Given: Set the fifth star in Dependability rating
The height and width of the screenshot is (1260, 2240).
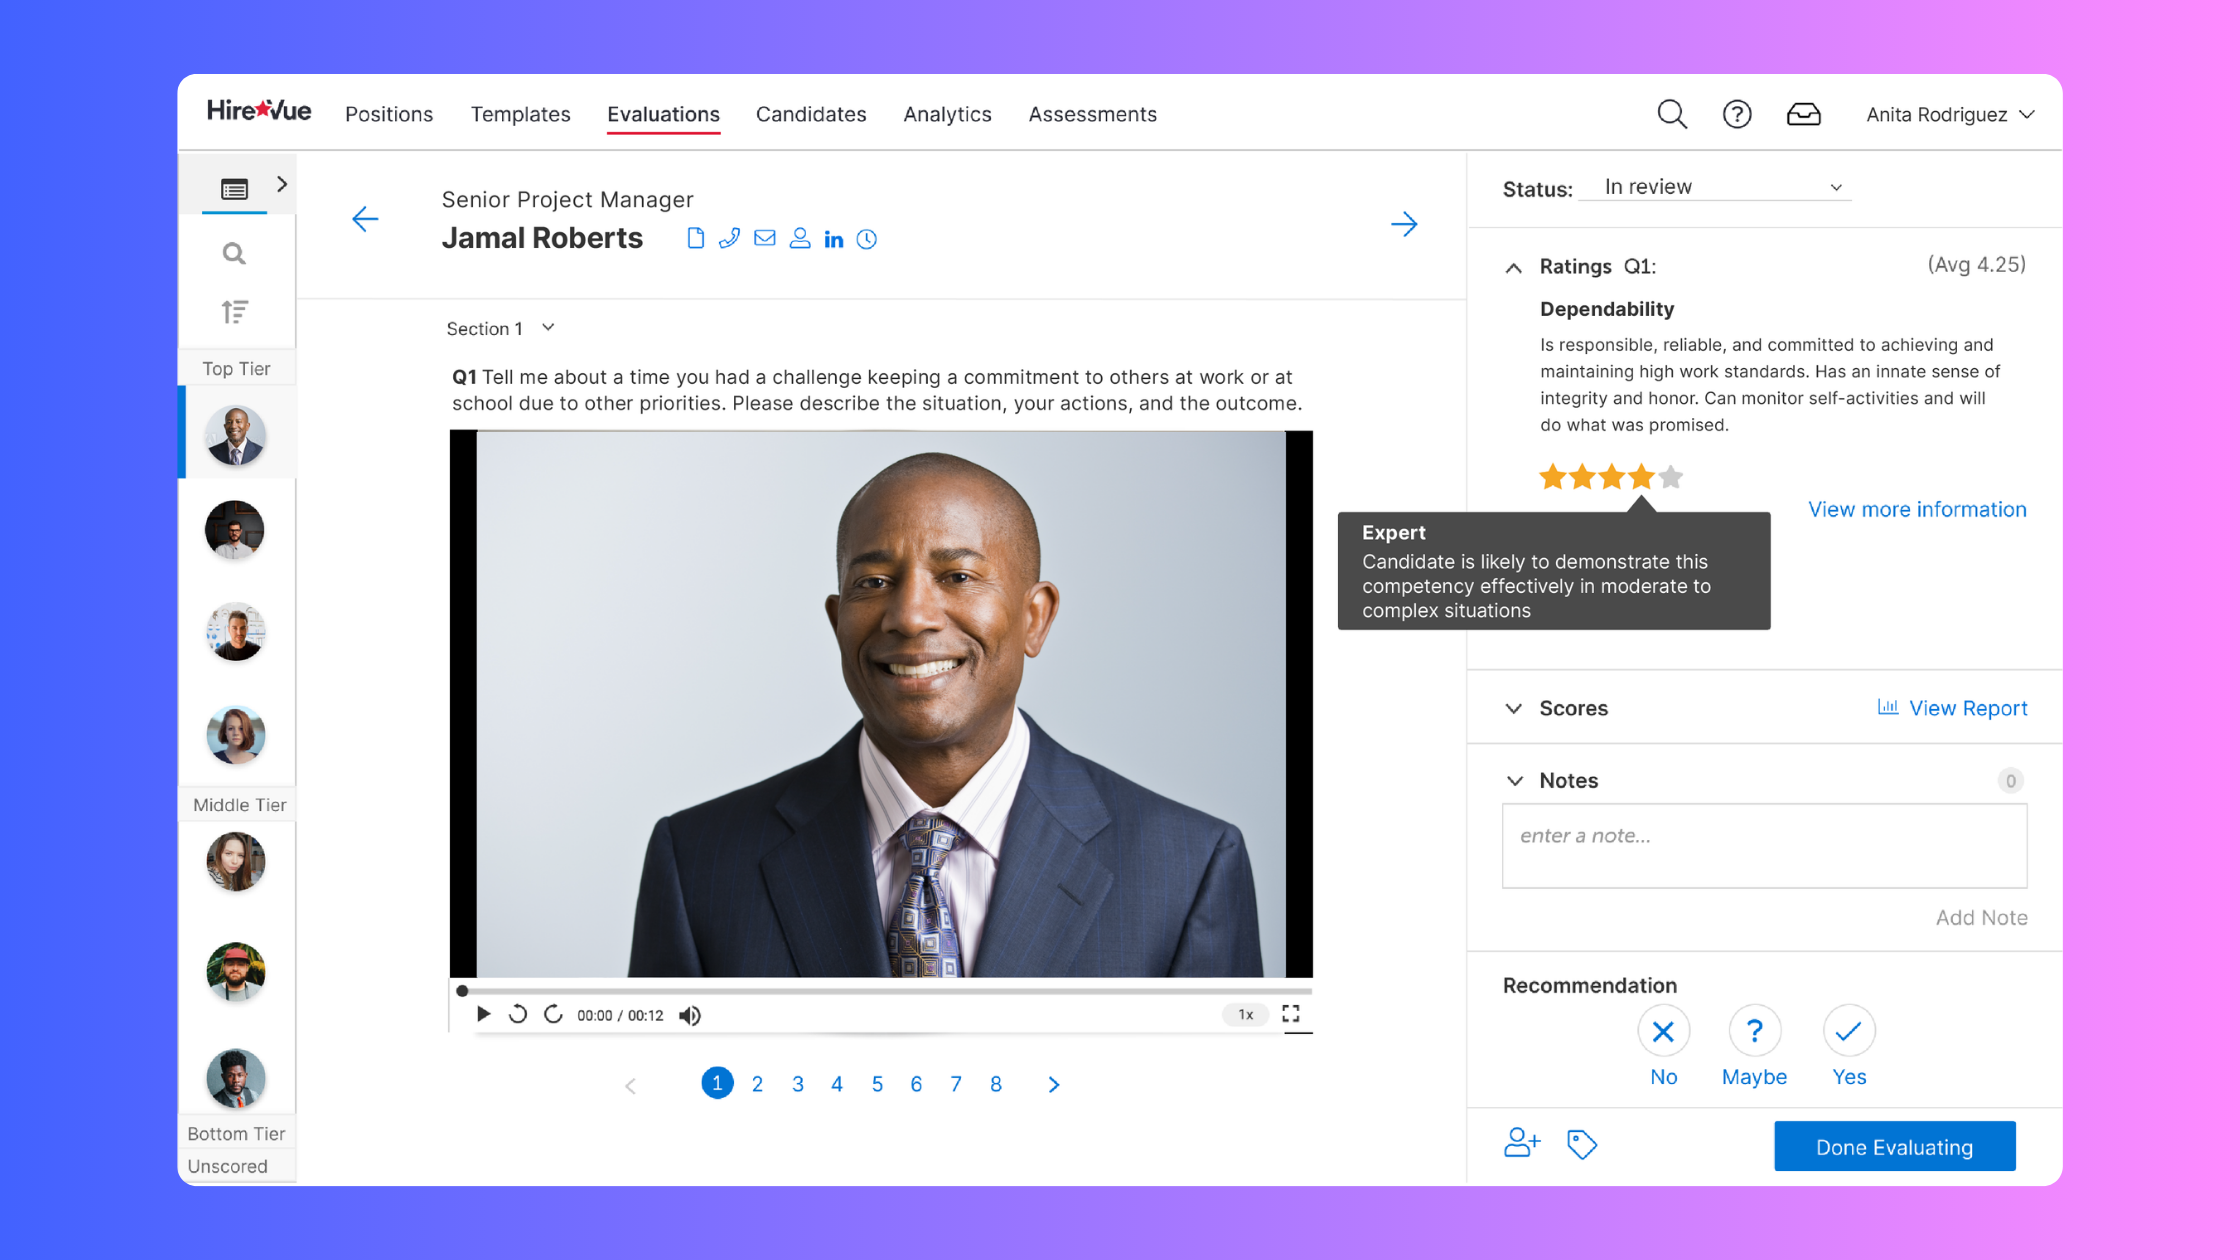Looking at the screenshot, I should pyautogui.click(x=1671, y=477).
